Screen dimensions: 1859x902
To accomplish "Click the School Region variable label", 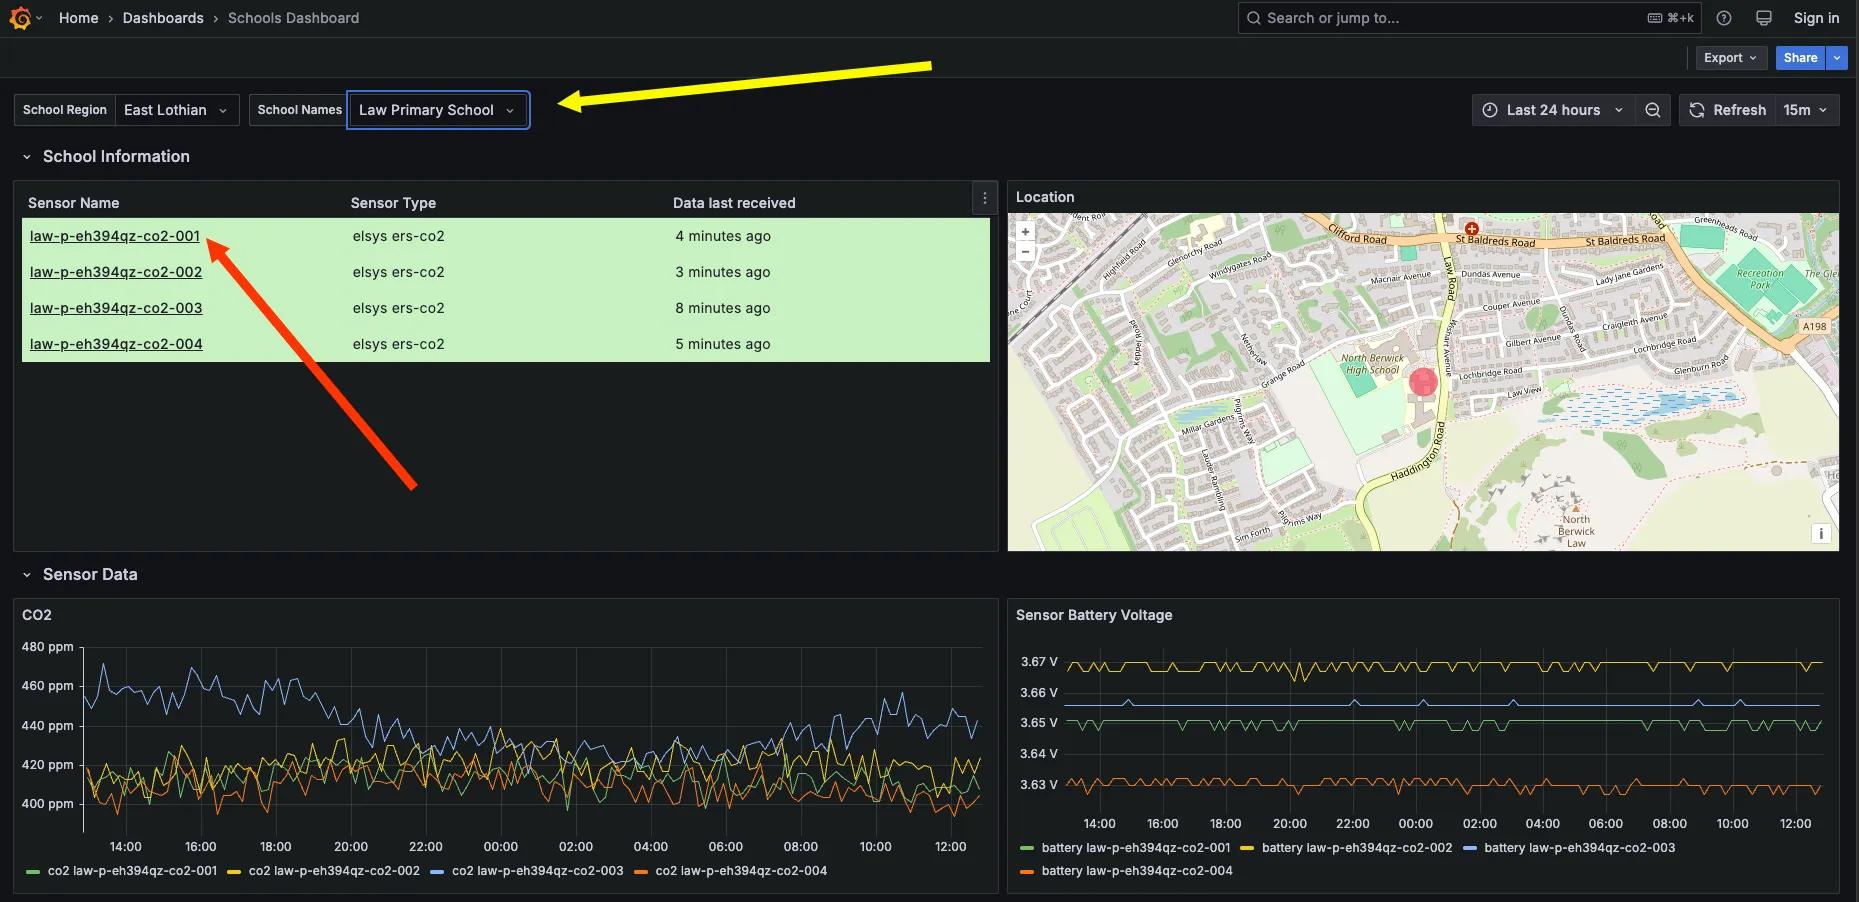I will pyautogui.click(x=65, y=110).
